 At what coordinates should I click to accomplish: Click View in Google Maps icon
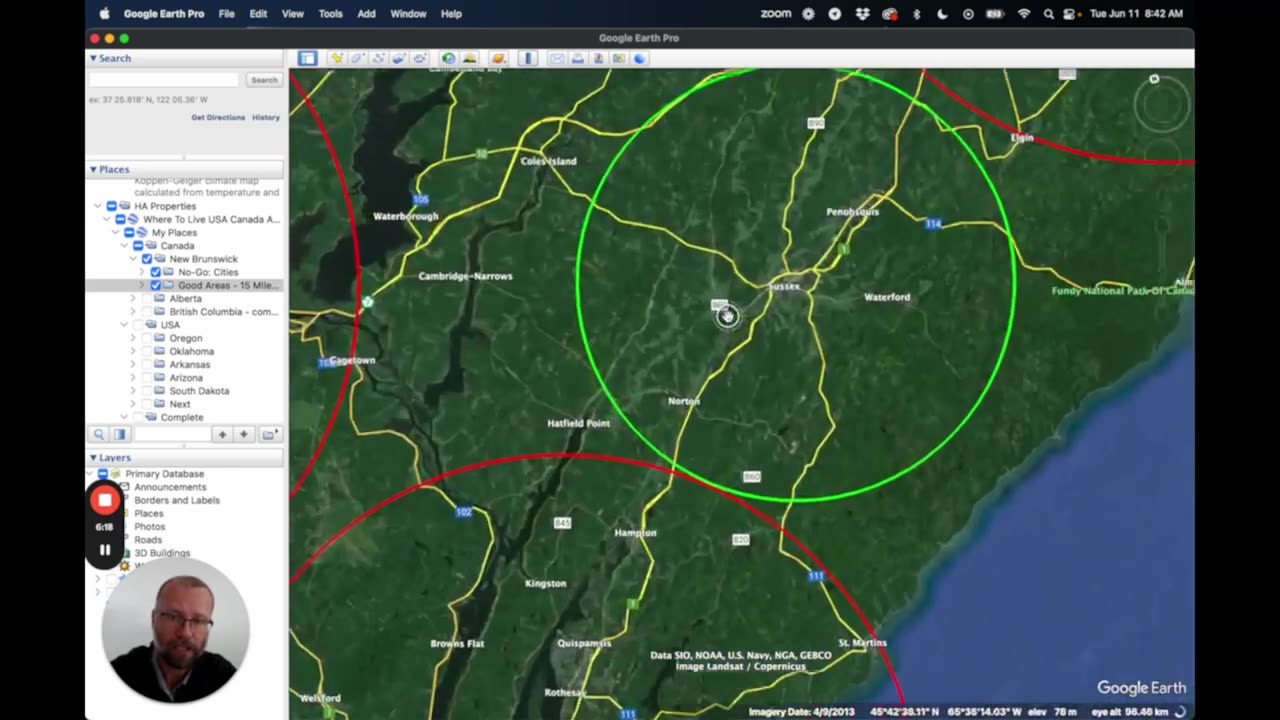619,58
